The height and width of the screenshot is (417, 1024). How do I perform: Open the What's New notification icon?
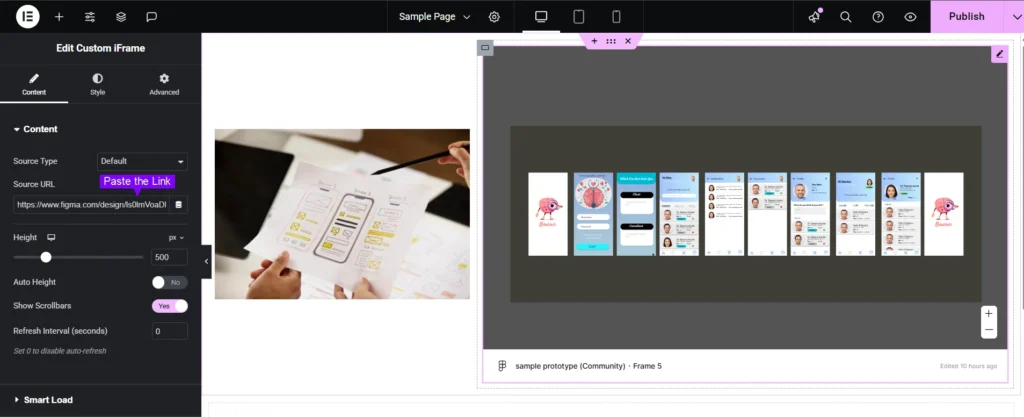click(x=814, y=17)
